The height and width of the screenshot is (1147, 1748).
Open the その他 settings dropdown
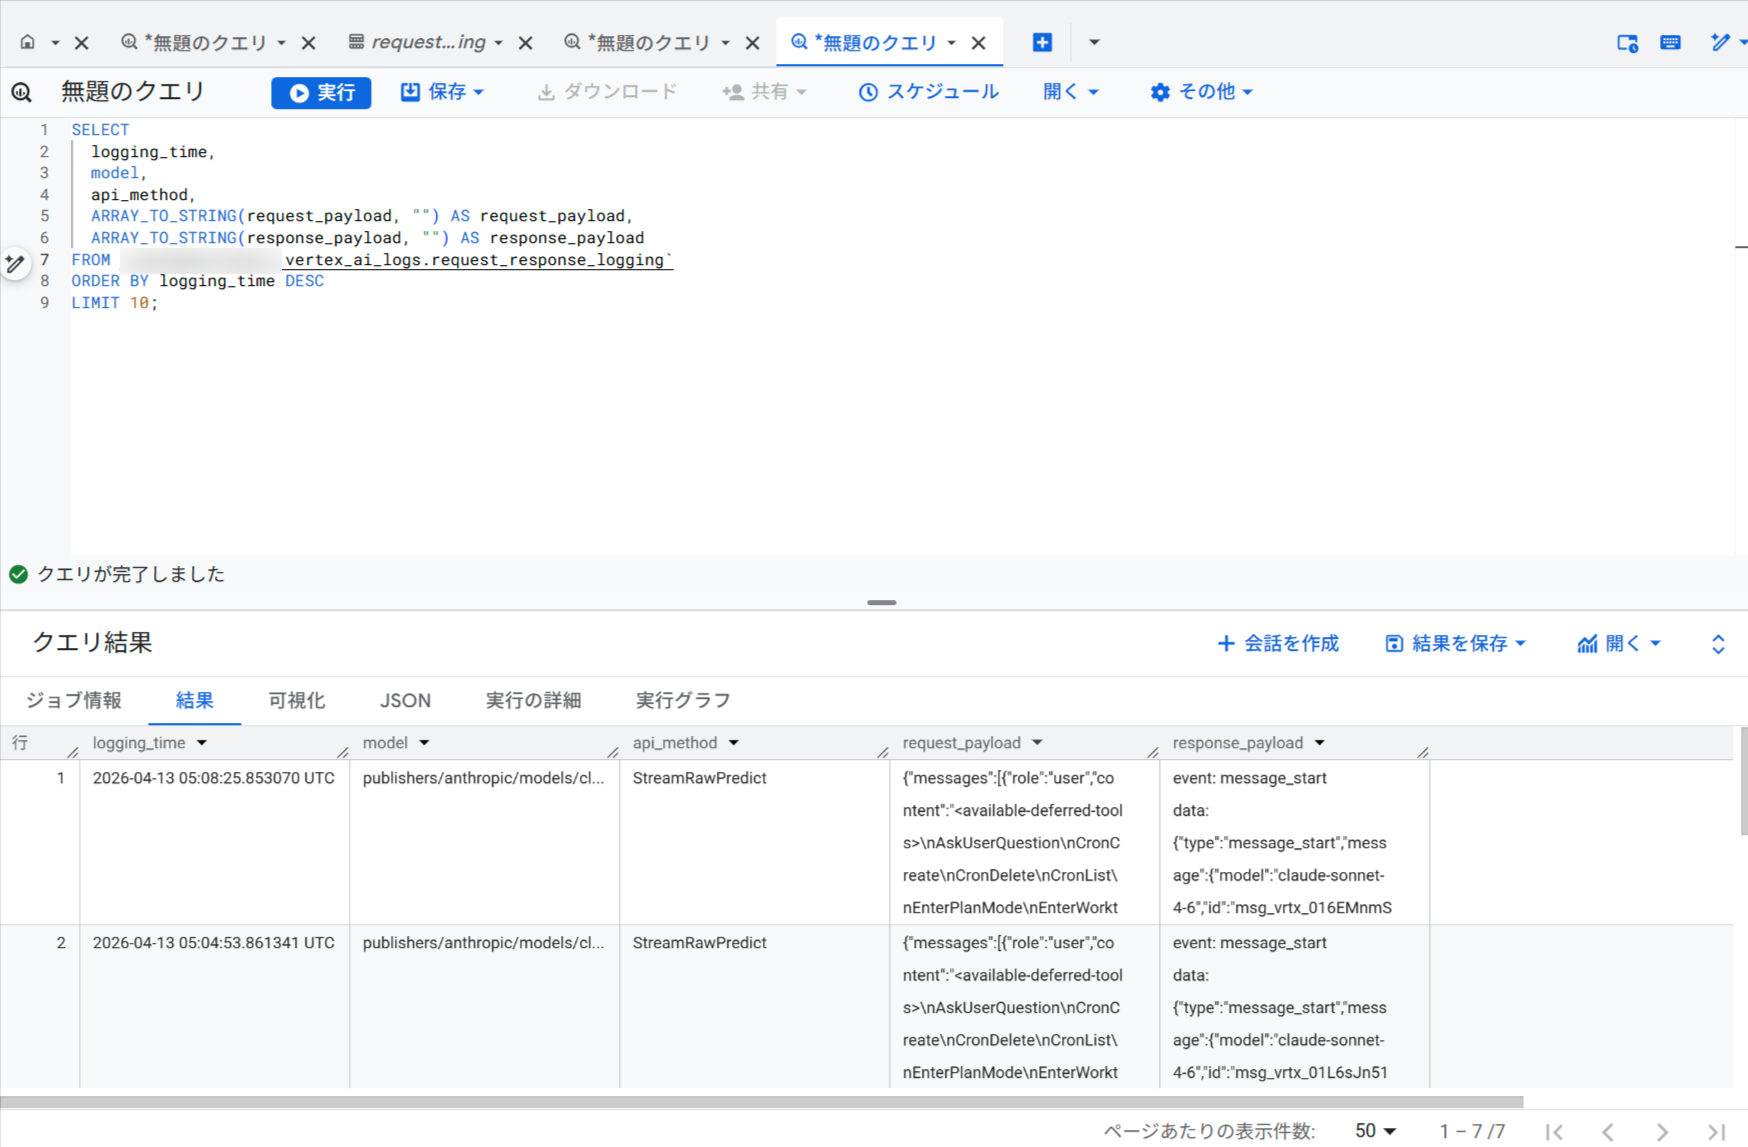click(1201, 92)
